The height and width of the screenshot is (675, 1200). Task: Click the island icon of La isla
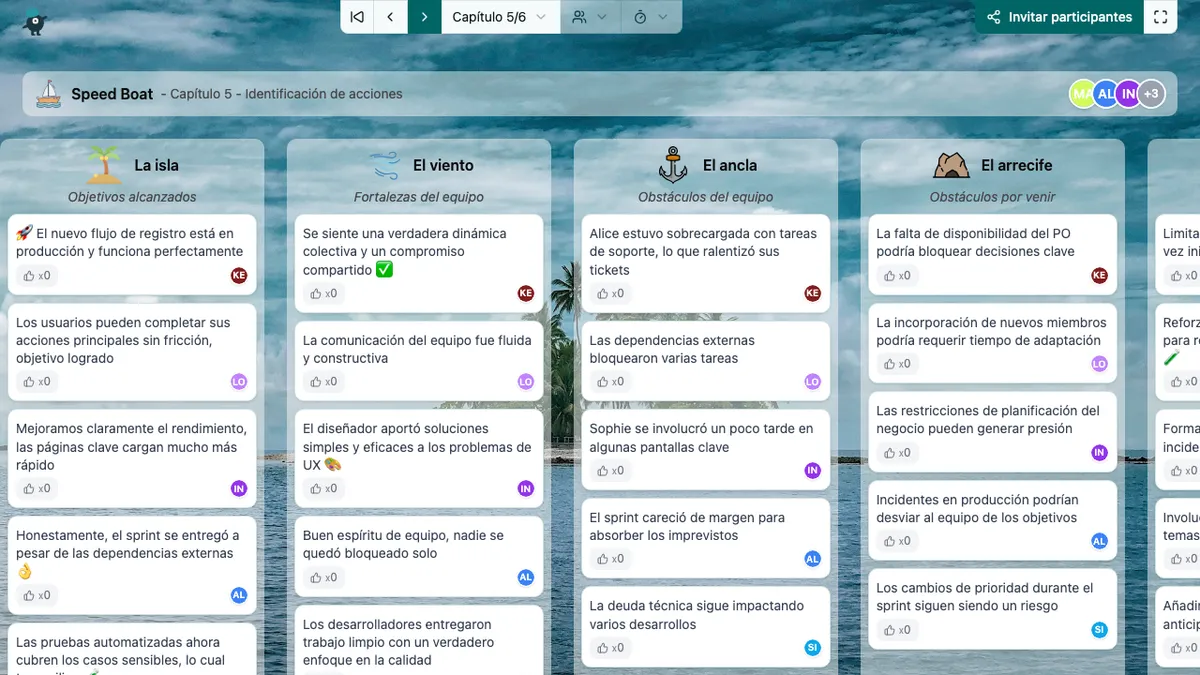tap(104, 165)
